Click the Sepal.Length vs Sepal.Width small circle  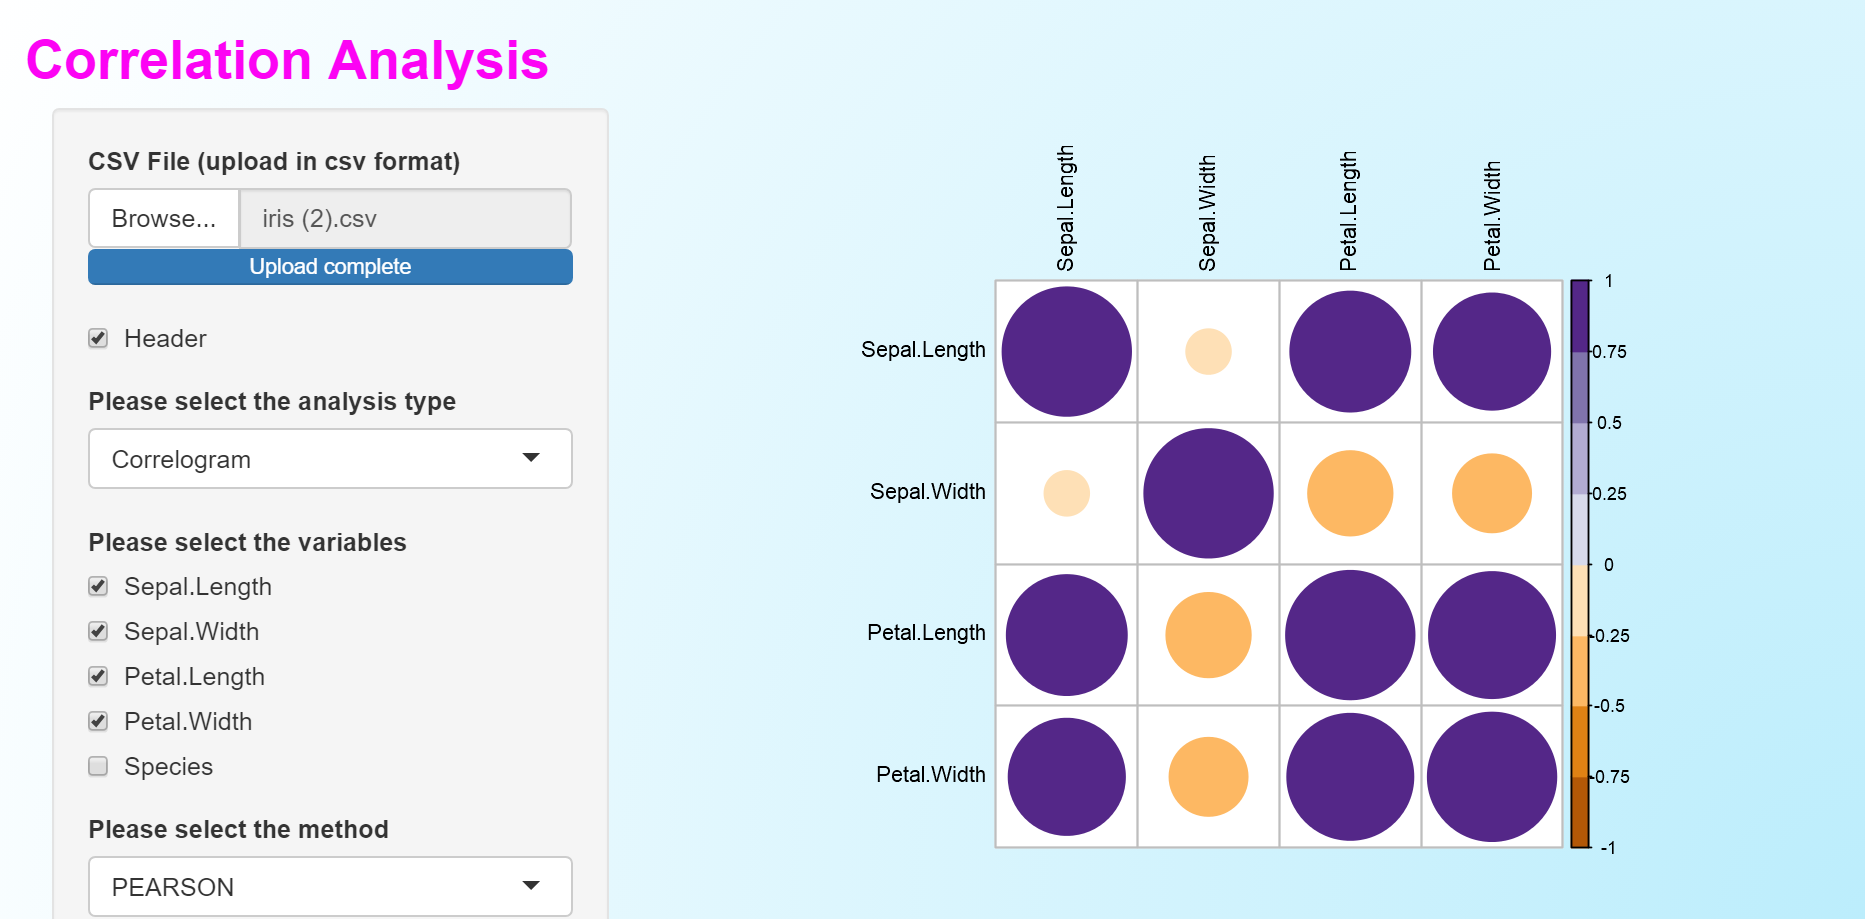click(1208, 352)
